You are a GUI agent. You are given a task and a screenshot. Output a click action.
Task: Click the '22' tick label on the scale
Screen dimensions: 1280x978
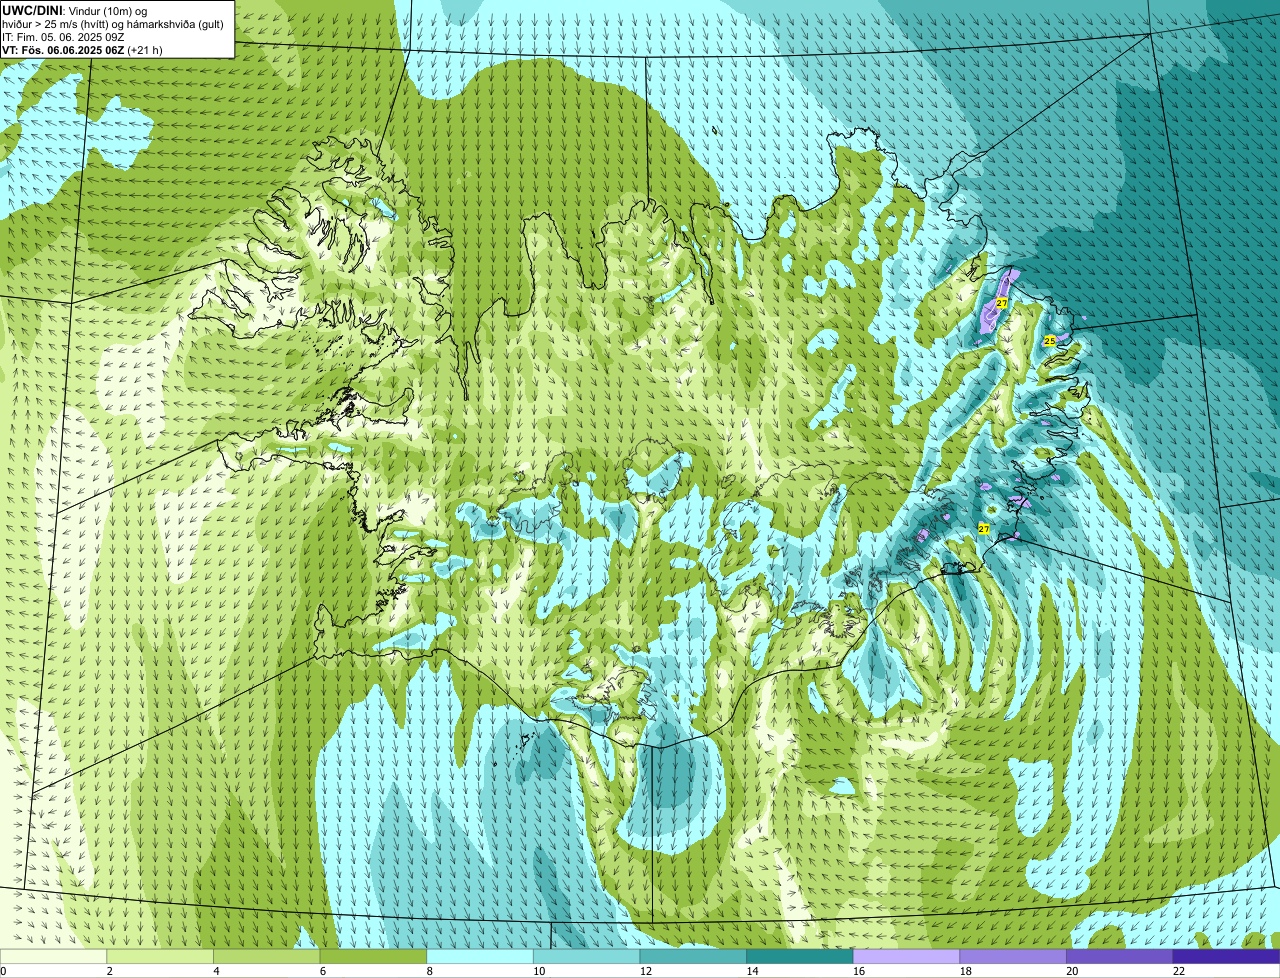tap(1179, 971)
